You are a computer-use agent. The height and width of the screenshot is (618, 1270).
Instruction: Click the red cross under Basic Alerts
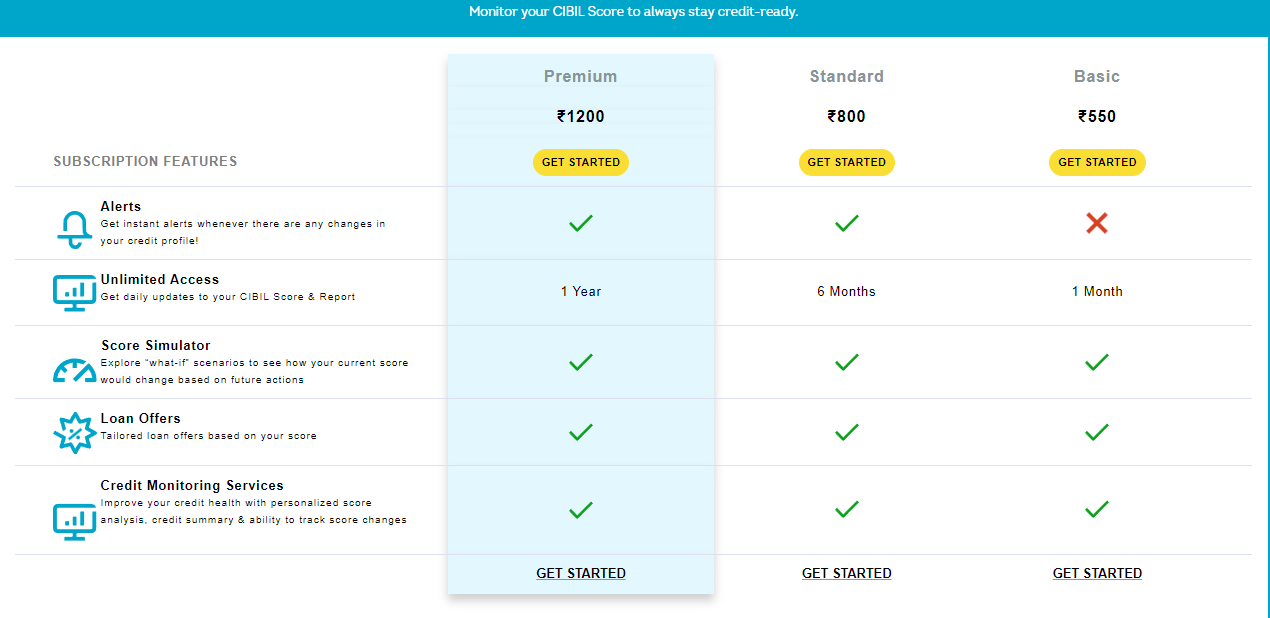tap(1097, 223)
